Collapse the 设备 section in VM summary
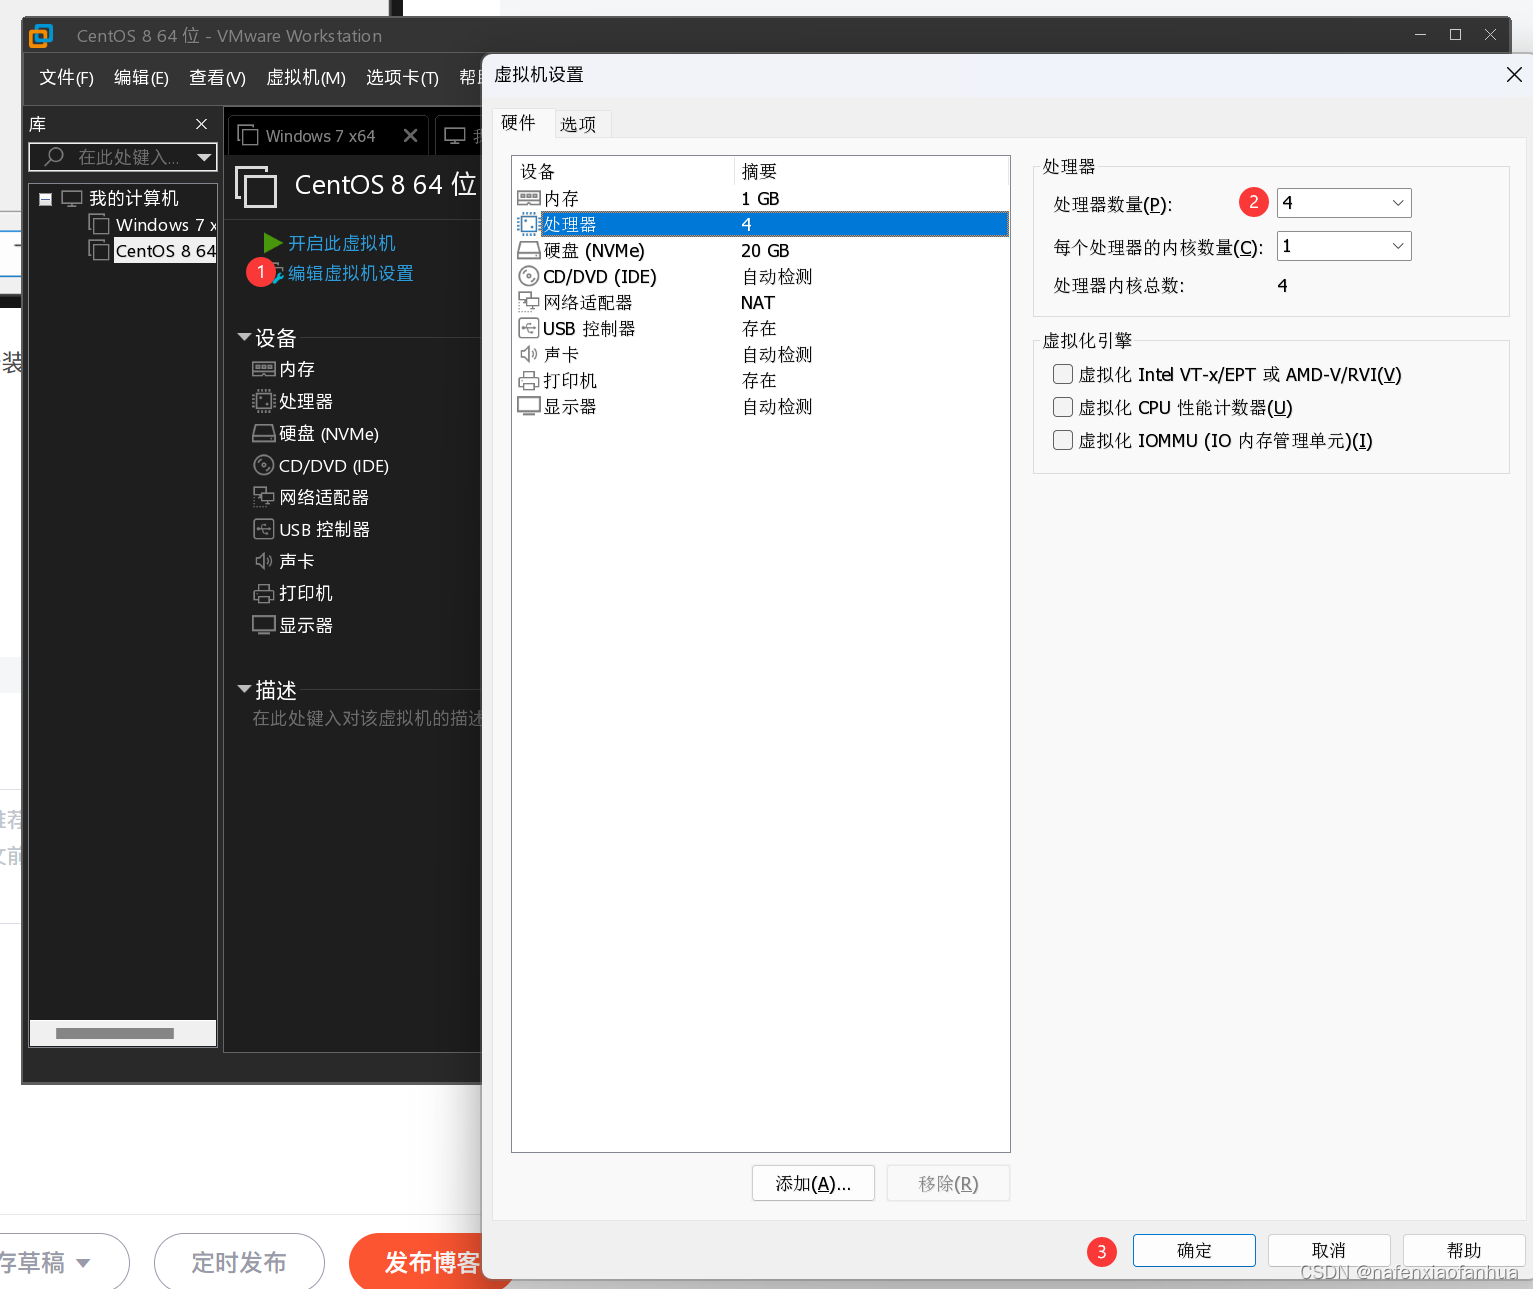 click(244, 337)
